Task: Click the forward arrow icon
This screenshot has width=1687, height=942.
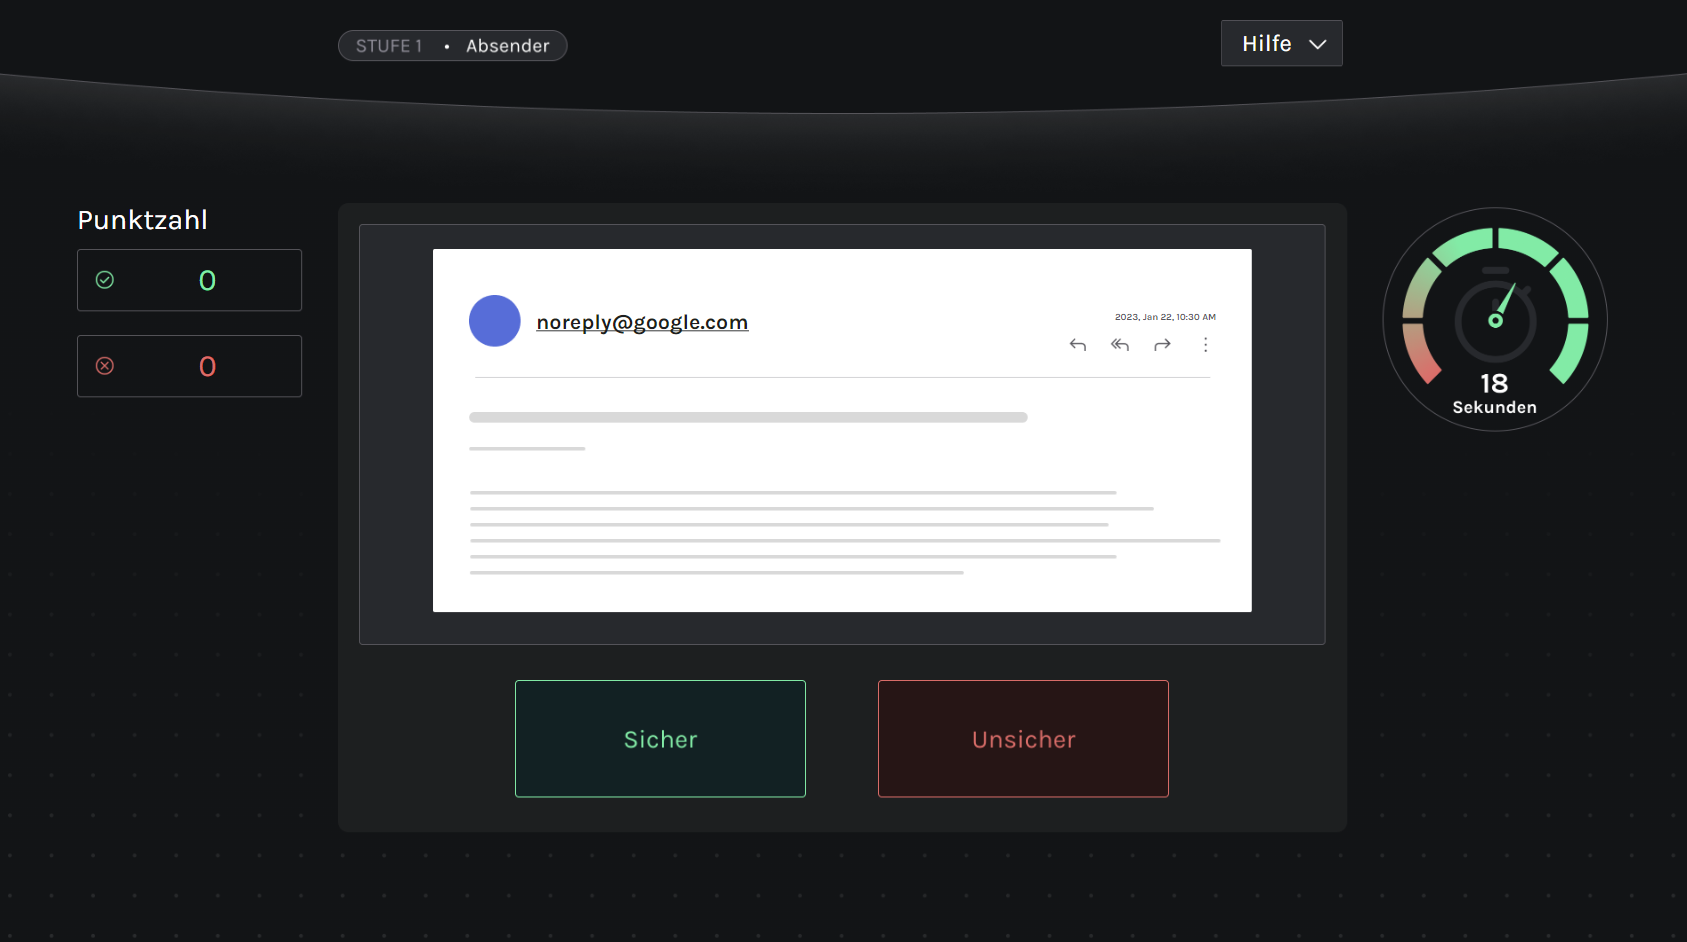Action: (x=1162, y=345)
